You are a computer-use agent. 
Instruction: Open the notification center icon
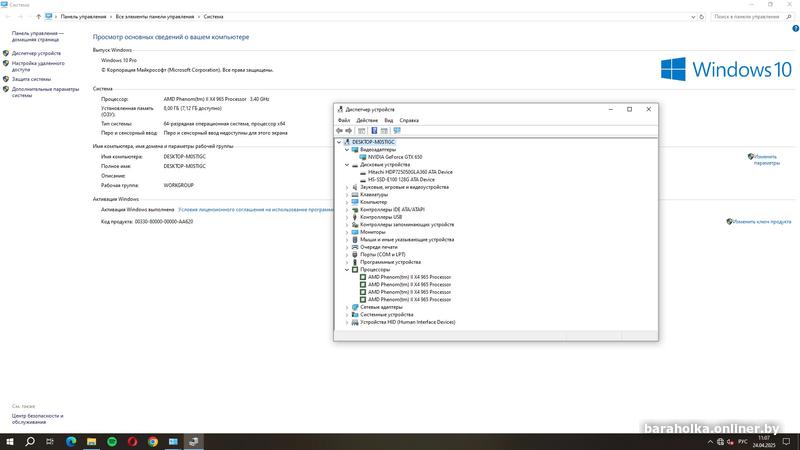[786, 441]
